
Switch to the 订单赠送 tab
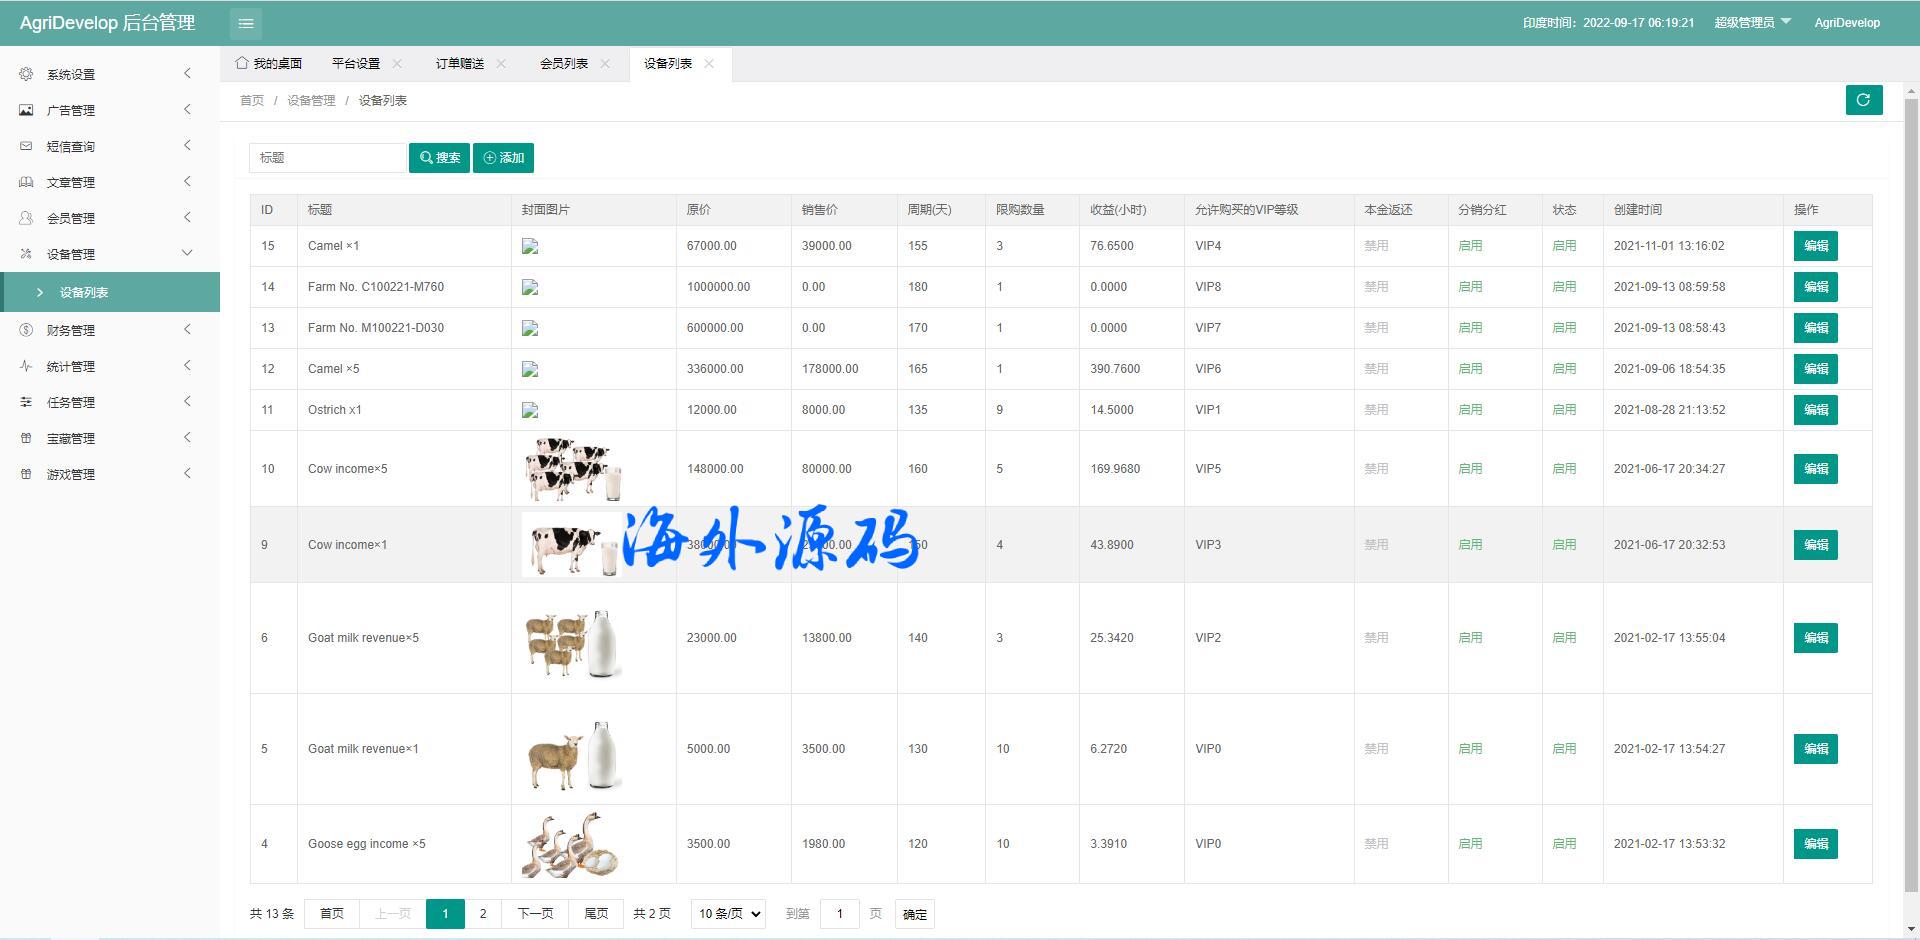point(459,64)
